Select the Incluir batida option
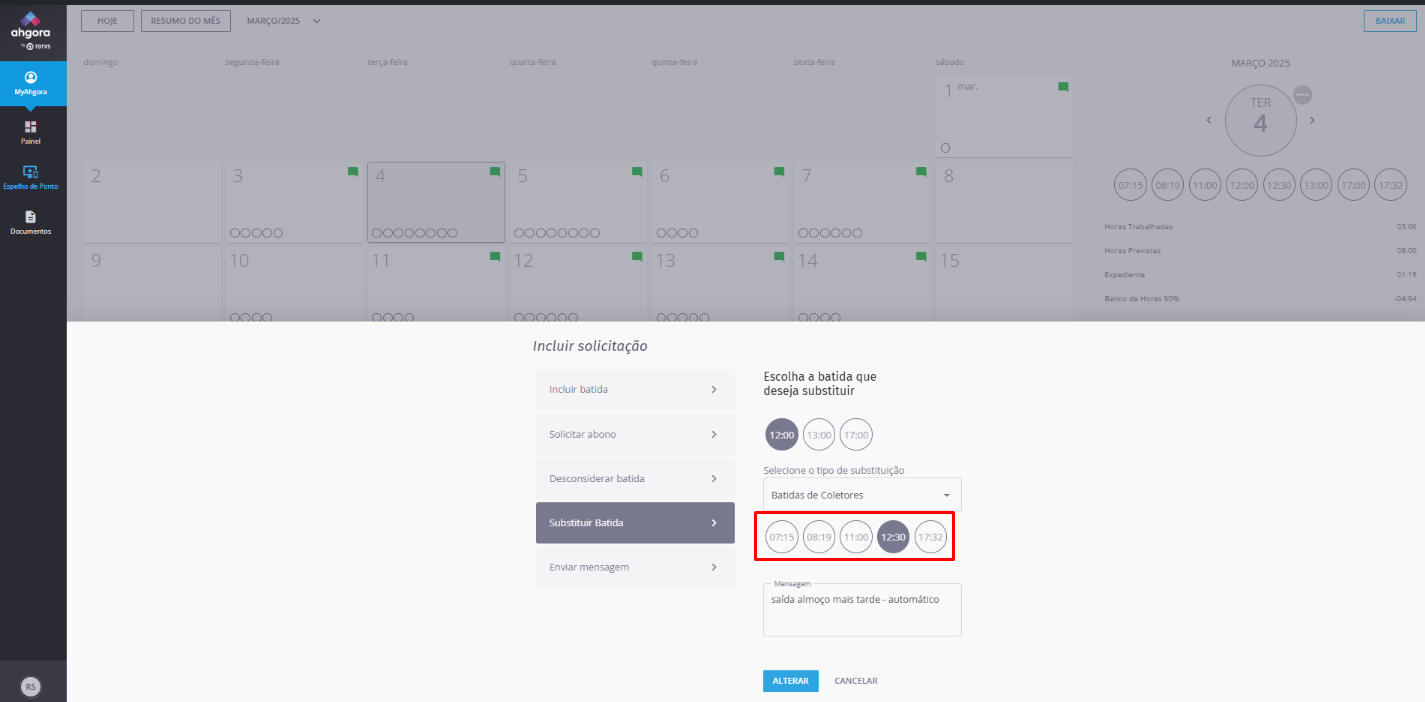Viewport: 1425px width, 702px height. (635, 390)
